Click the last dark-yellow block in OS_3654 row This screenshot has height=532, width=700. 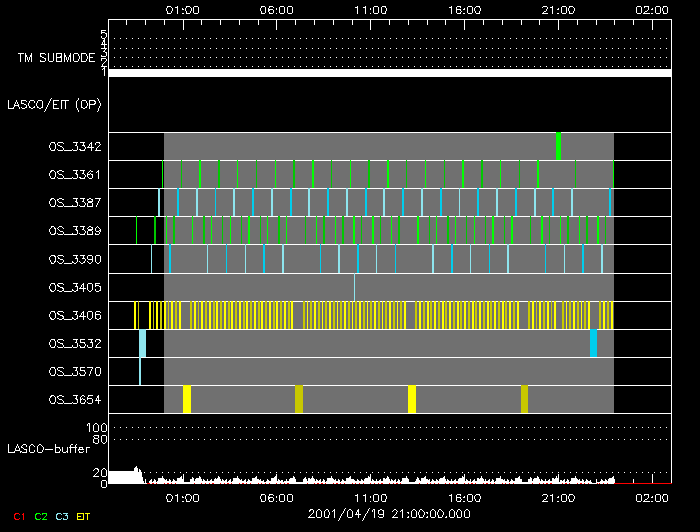[x=524, y=399]
